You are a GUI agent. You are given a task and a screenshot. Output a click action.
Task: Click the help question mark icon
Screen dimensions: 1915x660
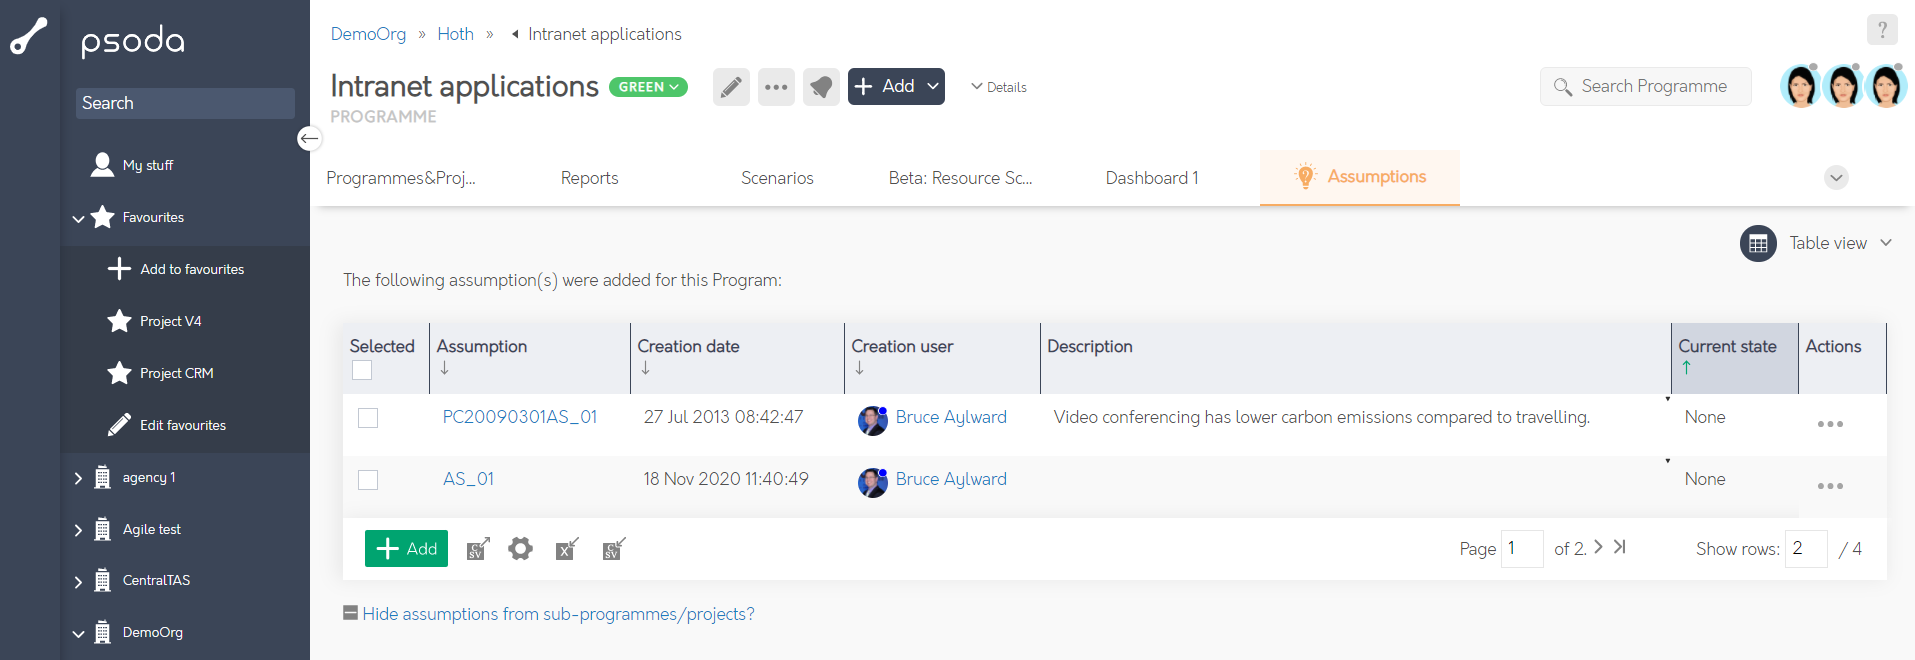(x=1881, y=30)
